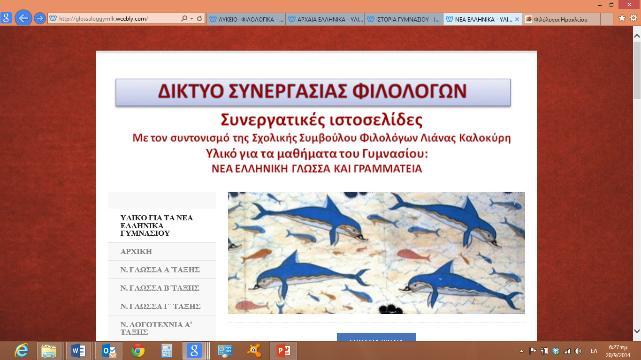Click the Συνεργατικές ιστοσελίδες heading
The height and width of the screenshot is (360, 641).
(x=321, y=120)
